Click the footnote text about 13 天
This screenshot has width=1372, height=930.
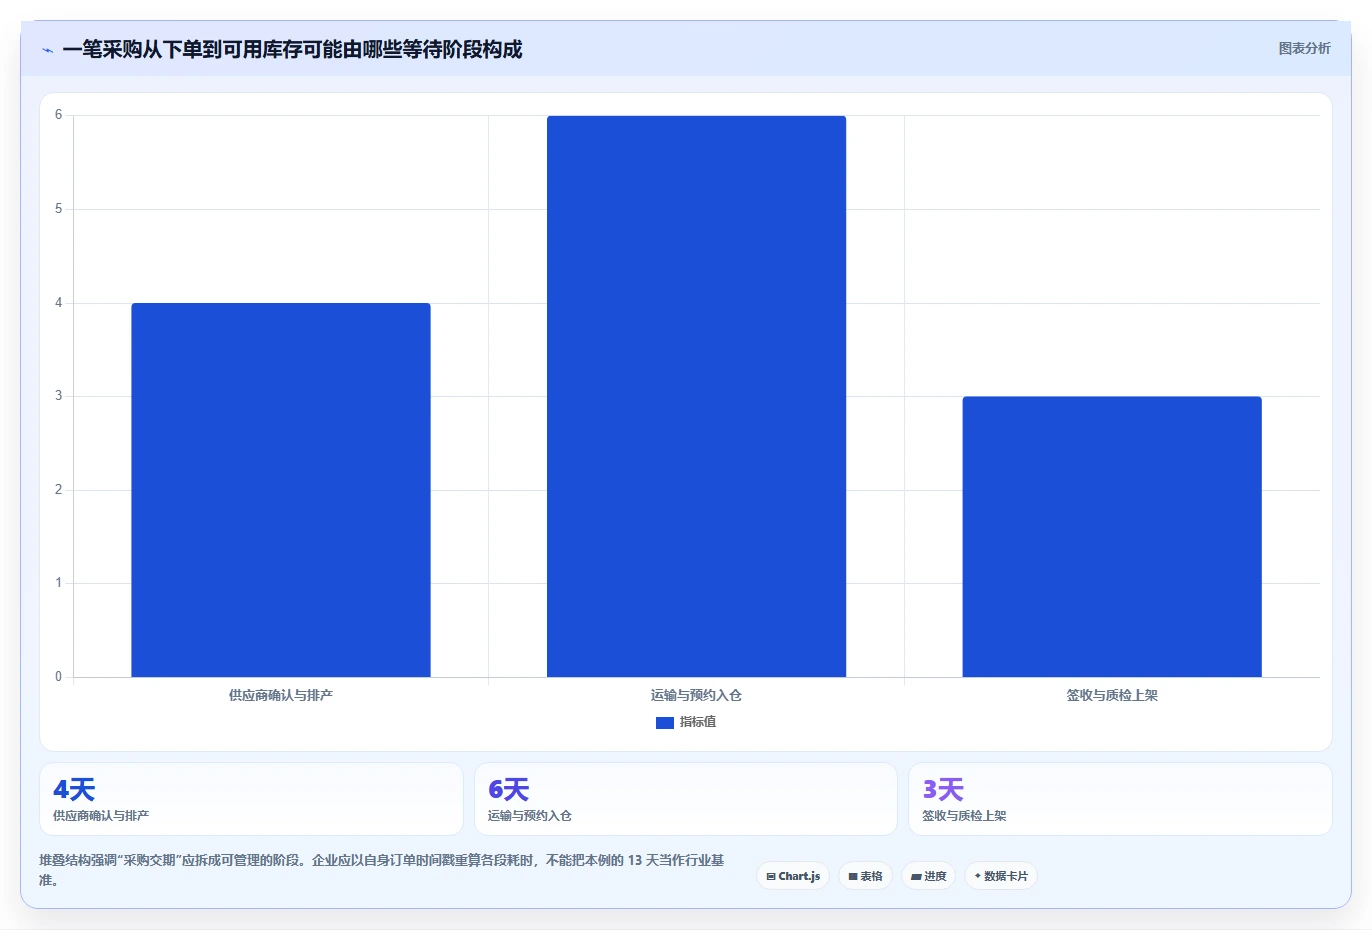coord(381,870)
